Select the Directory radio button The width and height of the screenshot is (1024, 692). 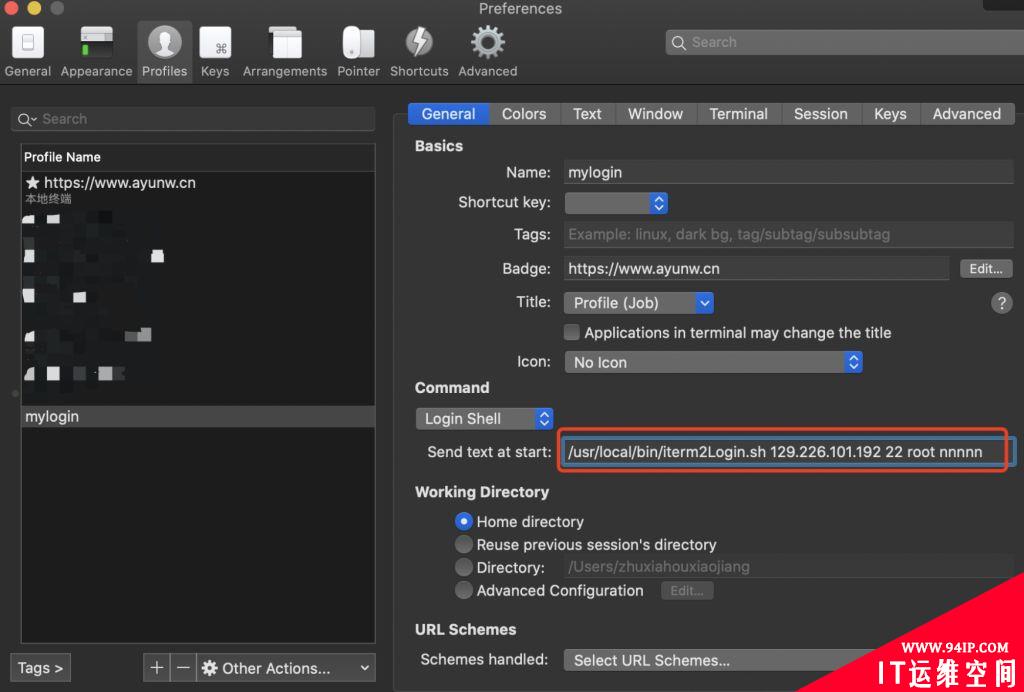click(x=464, y=567)
